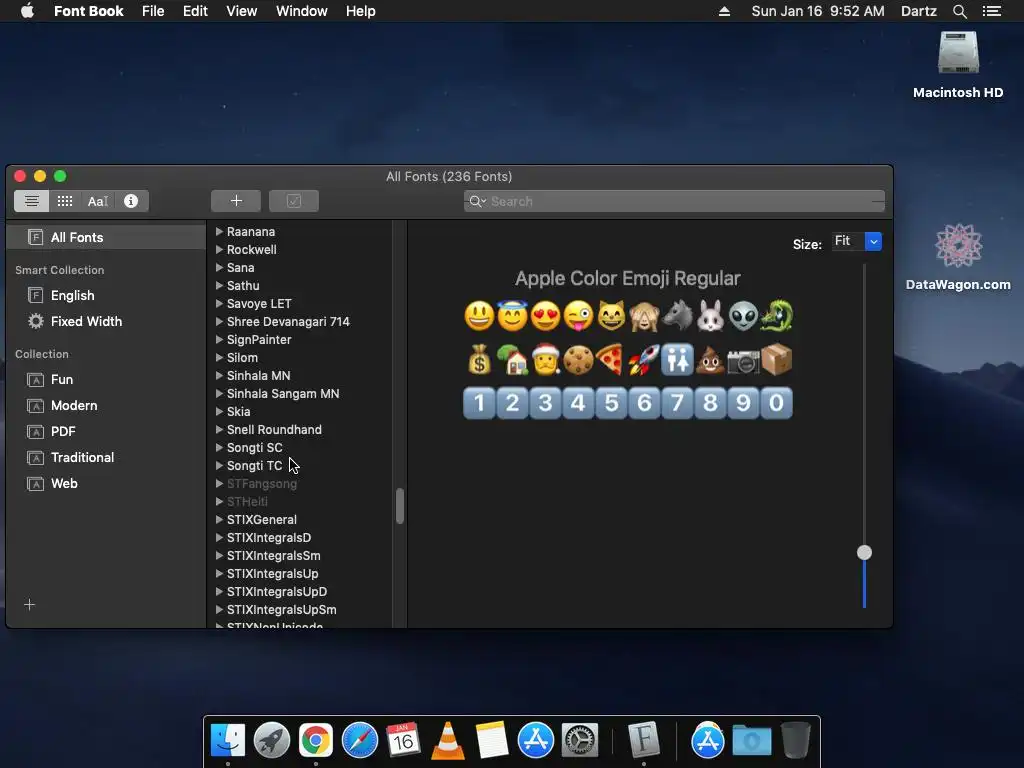Select disabled STHeiti font

point(247,502)
